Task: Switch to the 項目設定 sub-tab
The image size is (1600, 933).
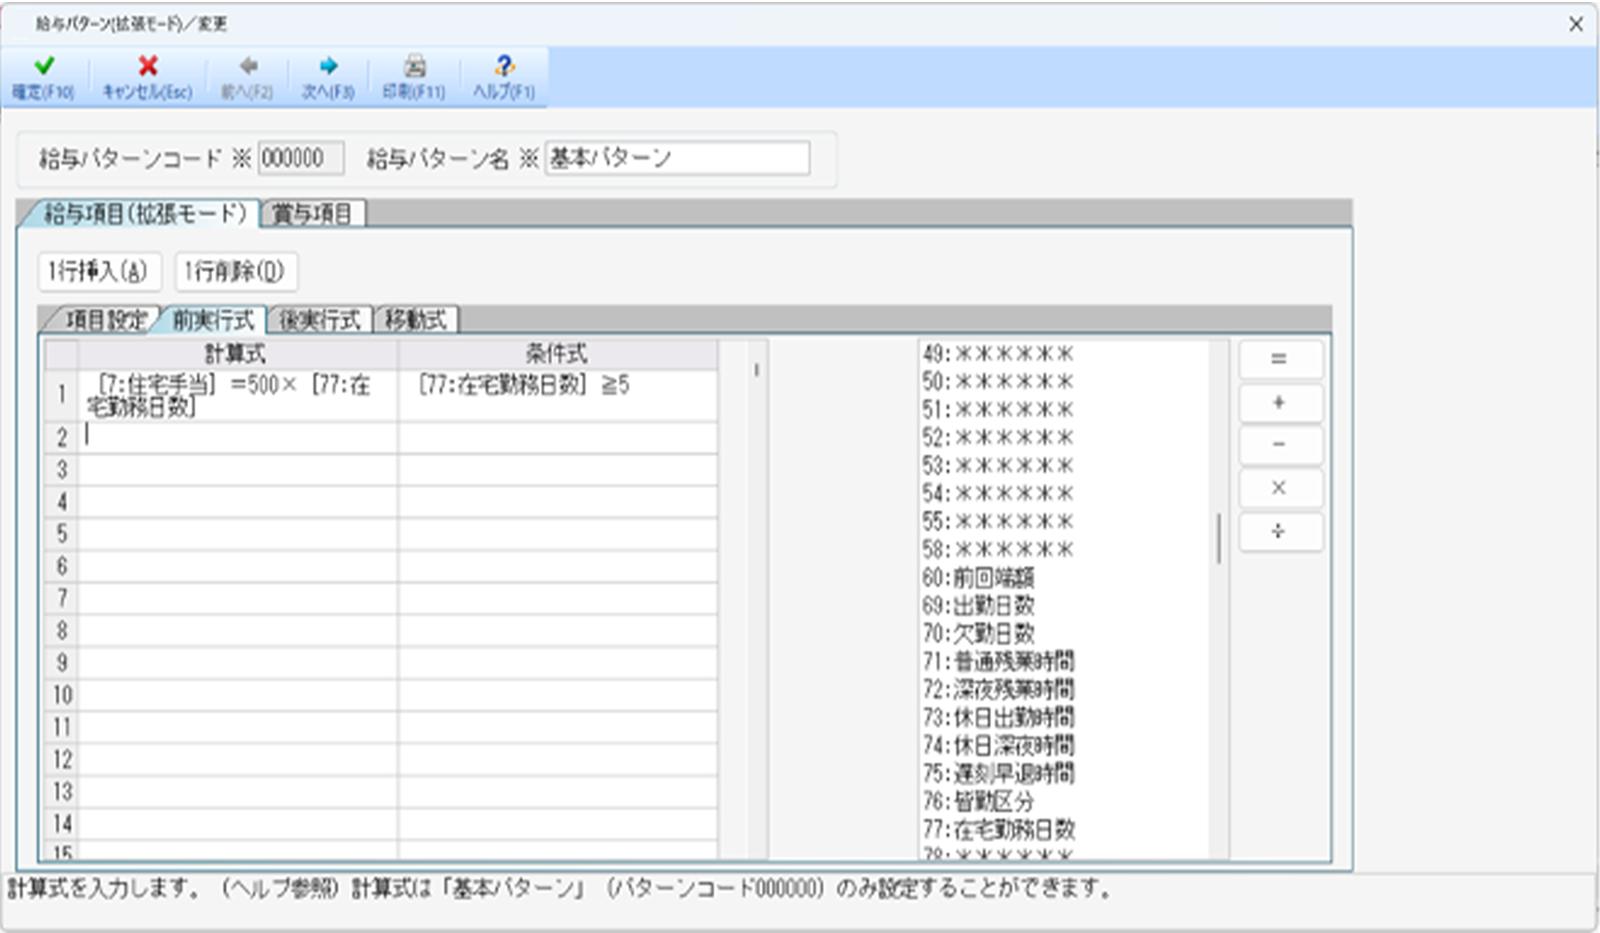Action: (105, 320)
